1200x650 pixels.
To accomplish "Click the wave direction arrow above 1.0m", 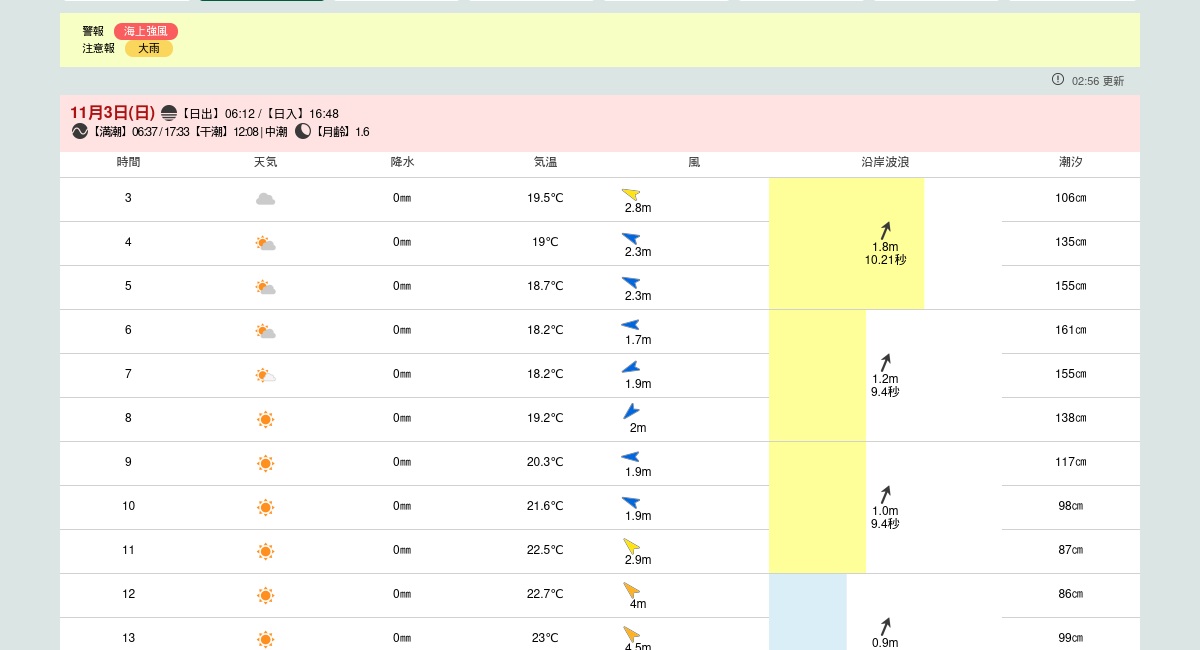I will [885, 494].
